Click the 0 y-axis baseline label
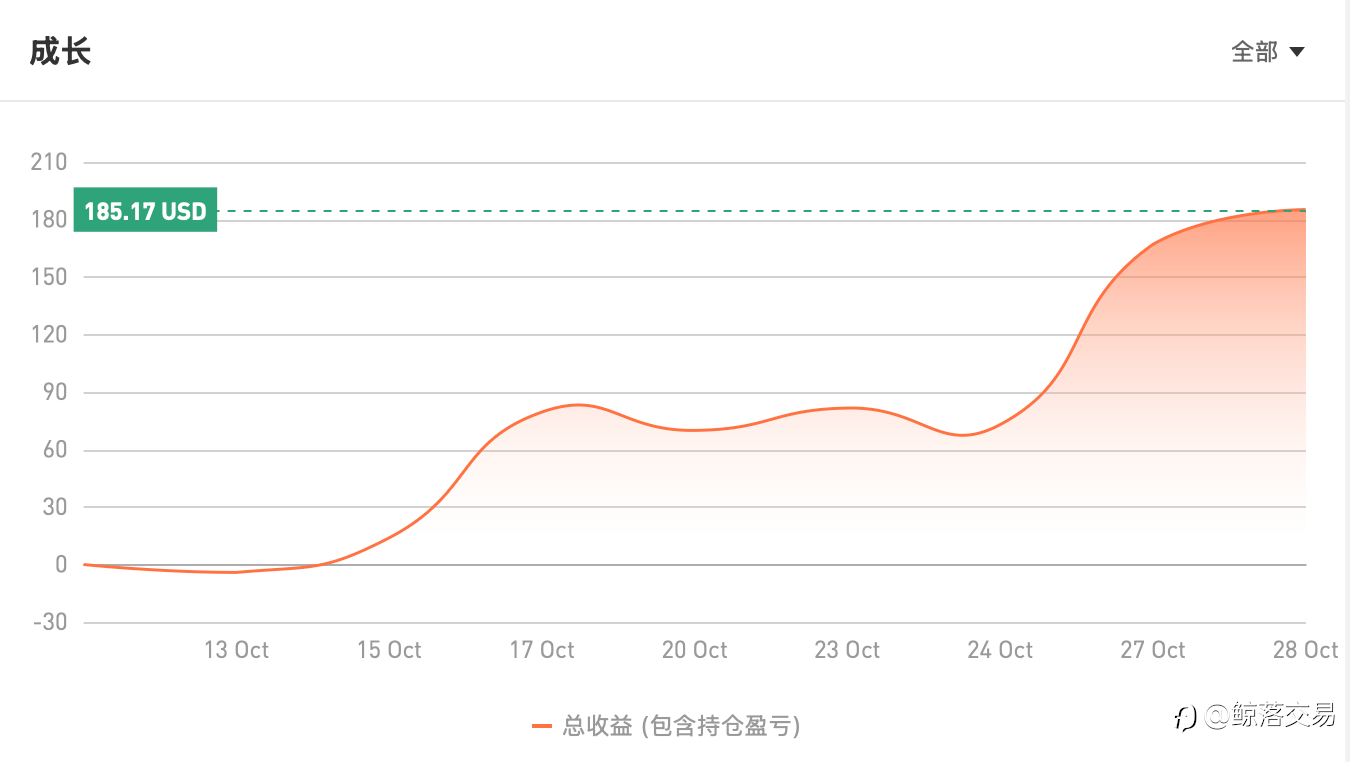This screenshot has height=762, width=1350. tap(62, 565)
